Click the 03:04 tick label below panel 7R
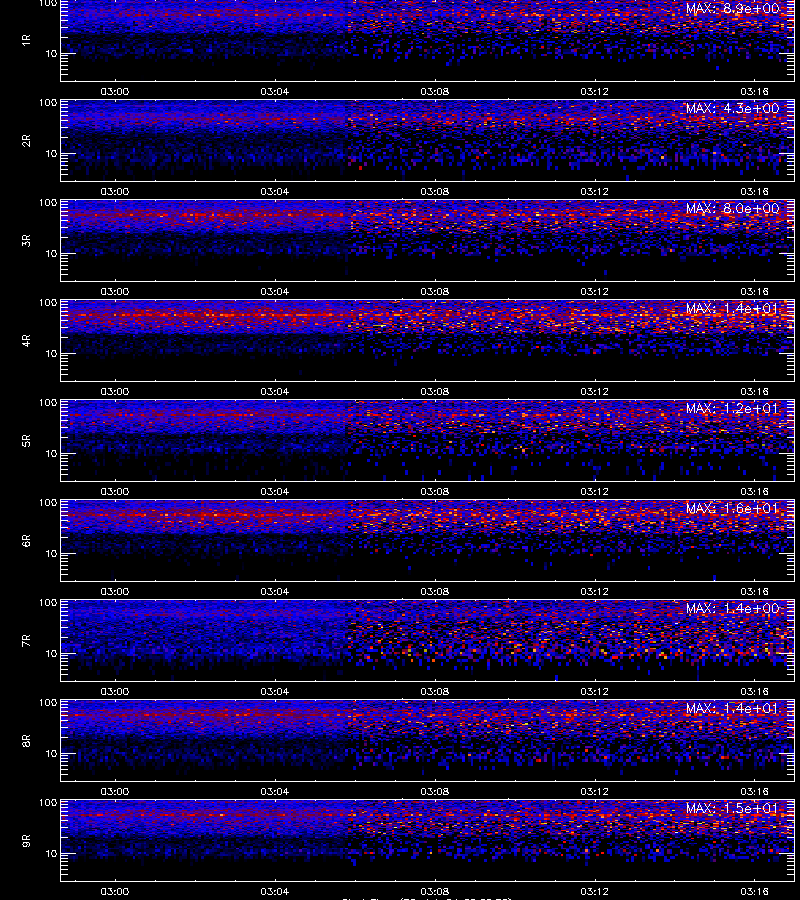The image size is (800, 900). [x=275, y=691]
